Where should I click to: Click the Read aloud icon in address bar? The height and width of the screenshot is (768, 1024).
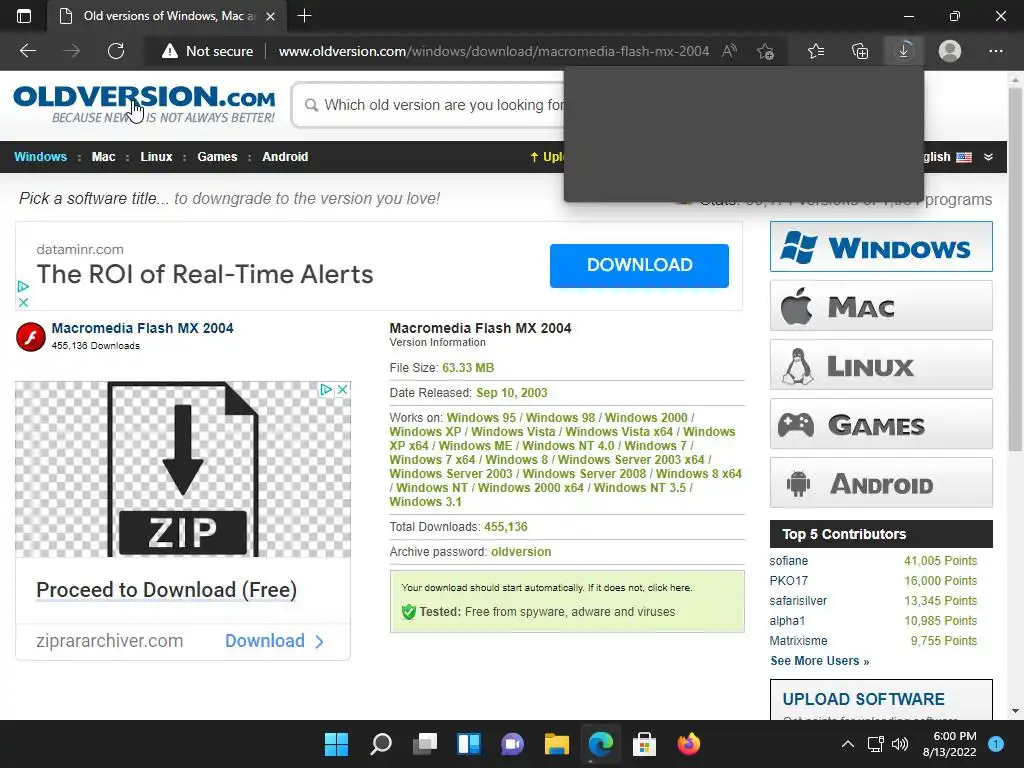[729, 51]
